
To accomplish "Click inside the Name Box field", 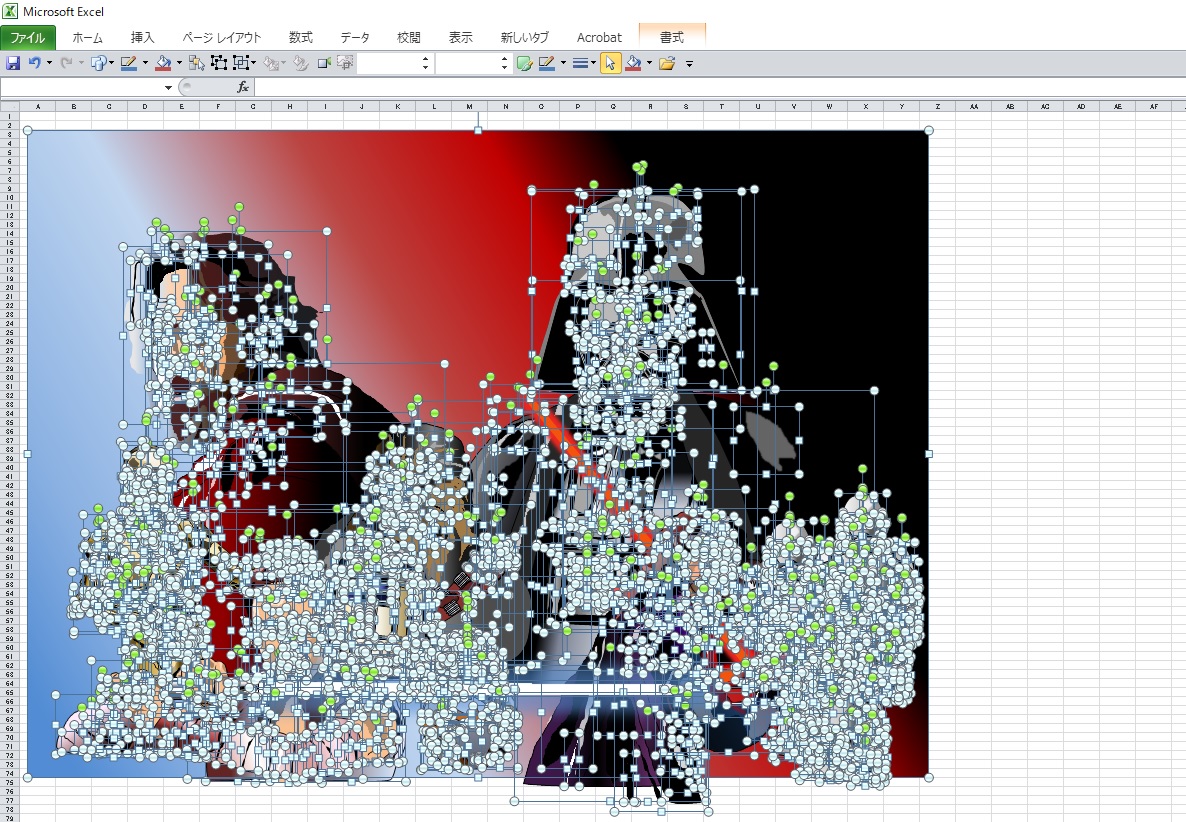I will coord(82,88).
